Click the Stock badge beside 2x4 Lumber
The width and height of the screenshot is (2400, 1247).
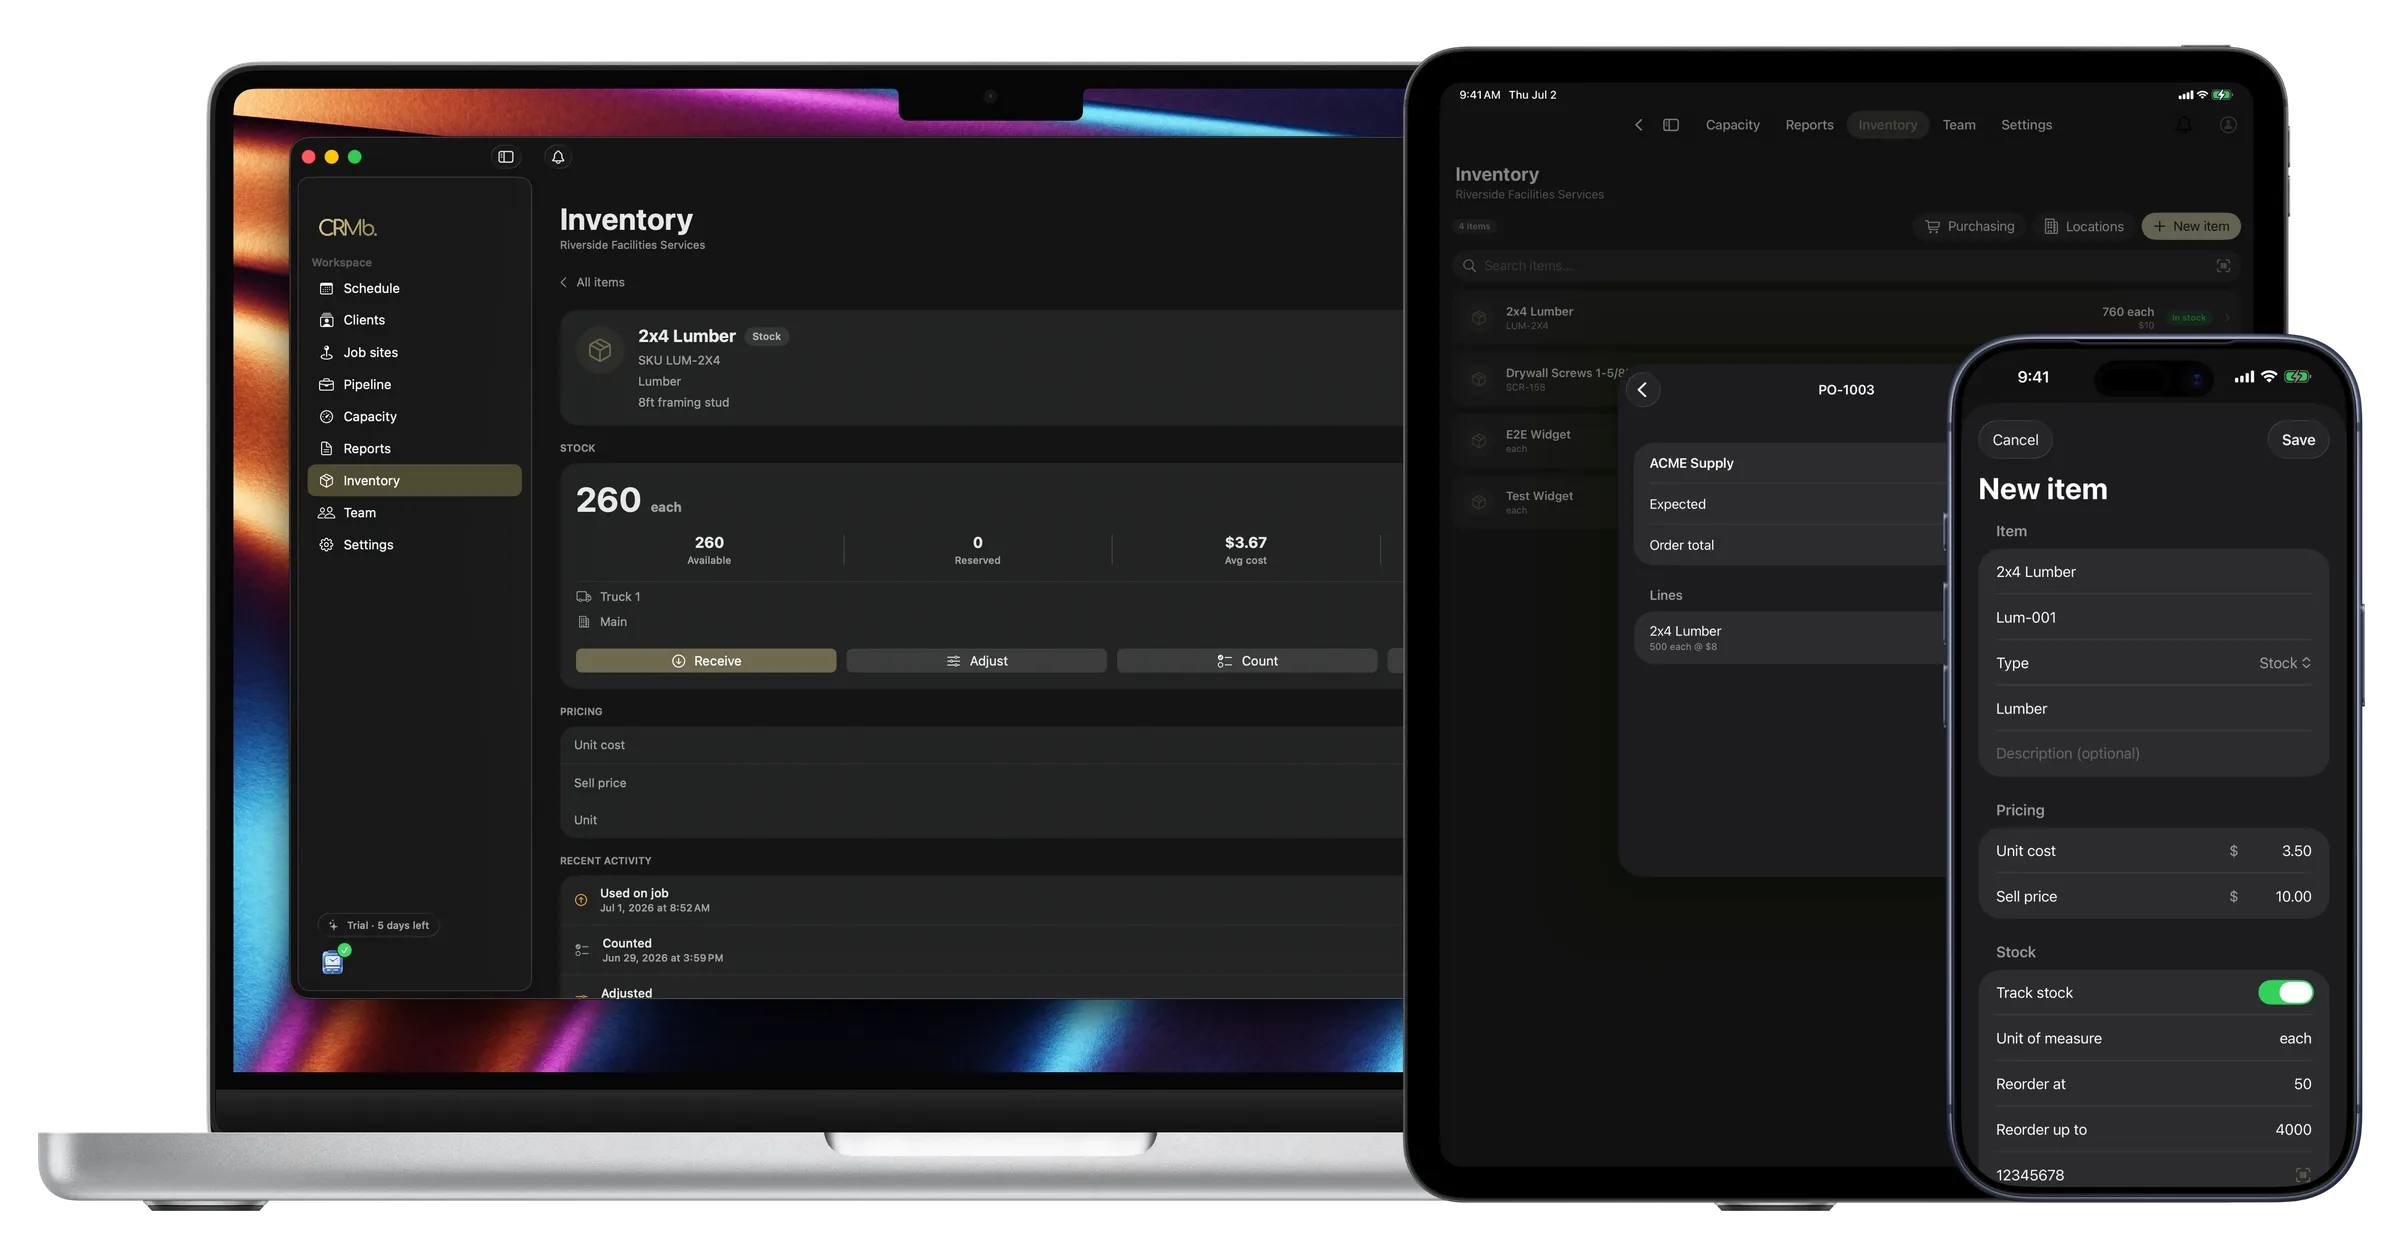tap(766, 337)
